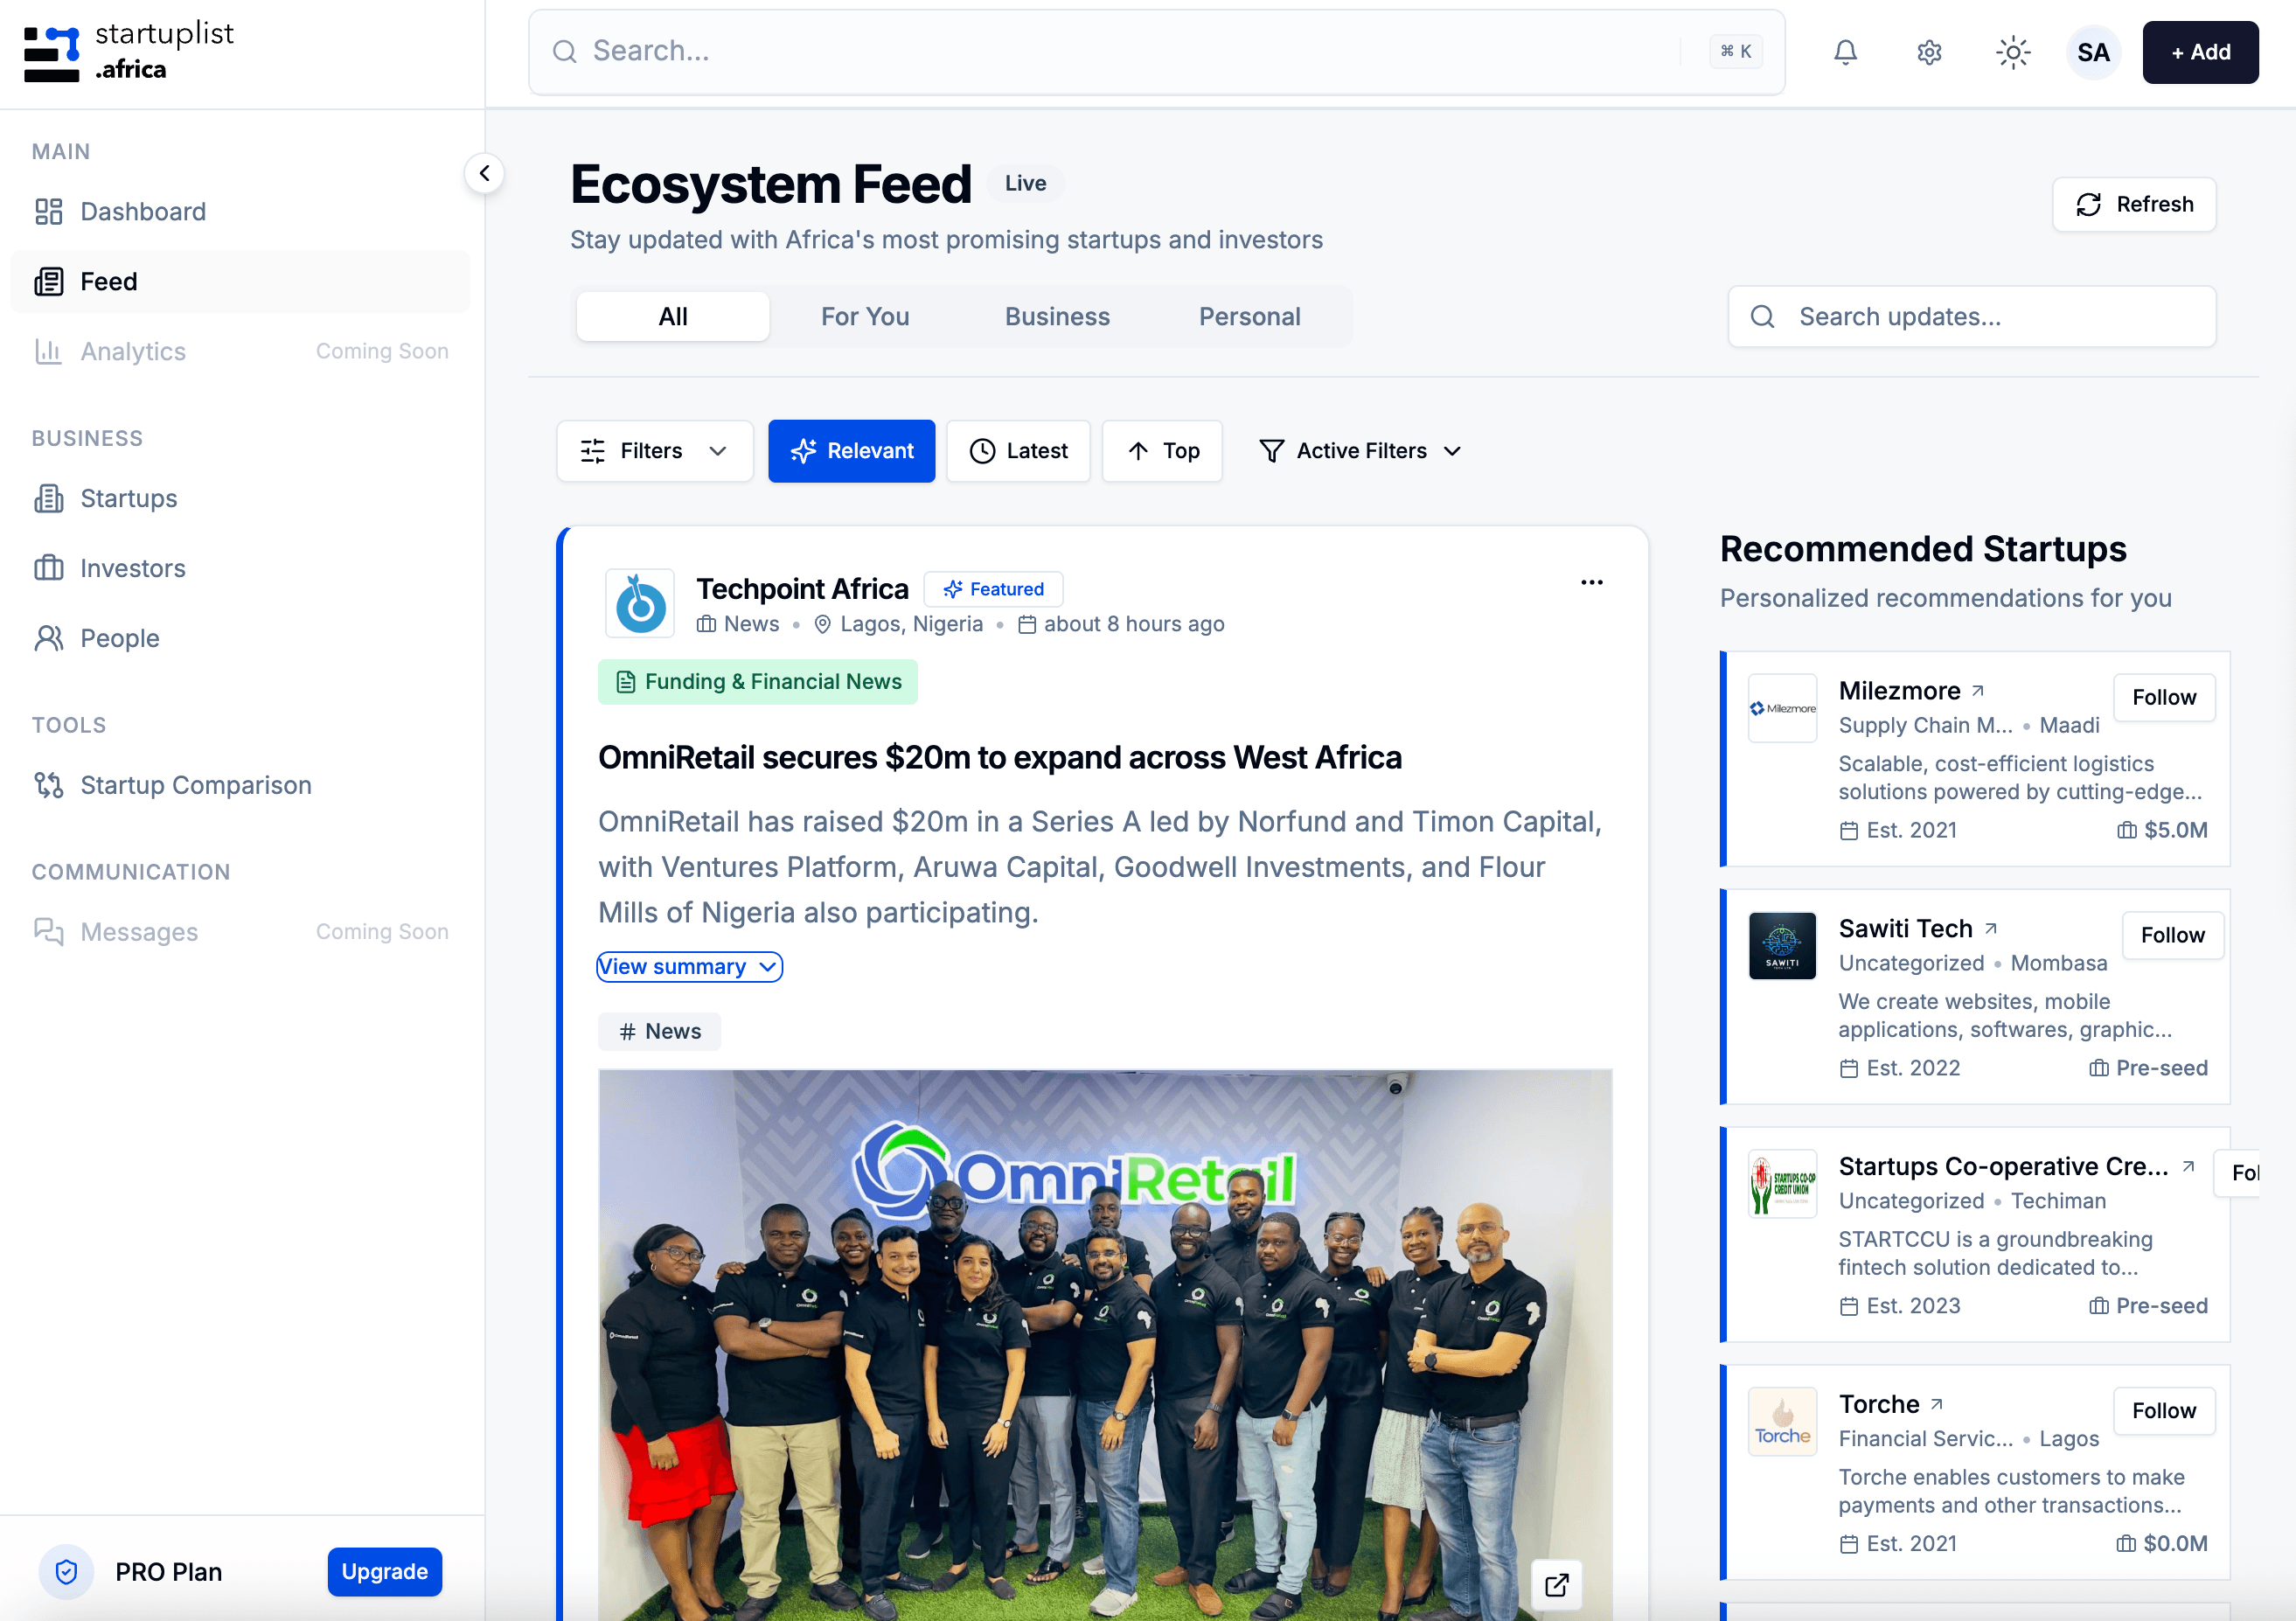The height and width of the screenshot is (1621, 2296).
Task: Sort feed by Top
Action: point(1162,451)
